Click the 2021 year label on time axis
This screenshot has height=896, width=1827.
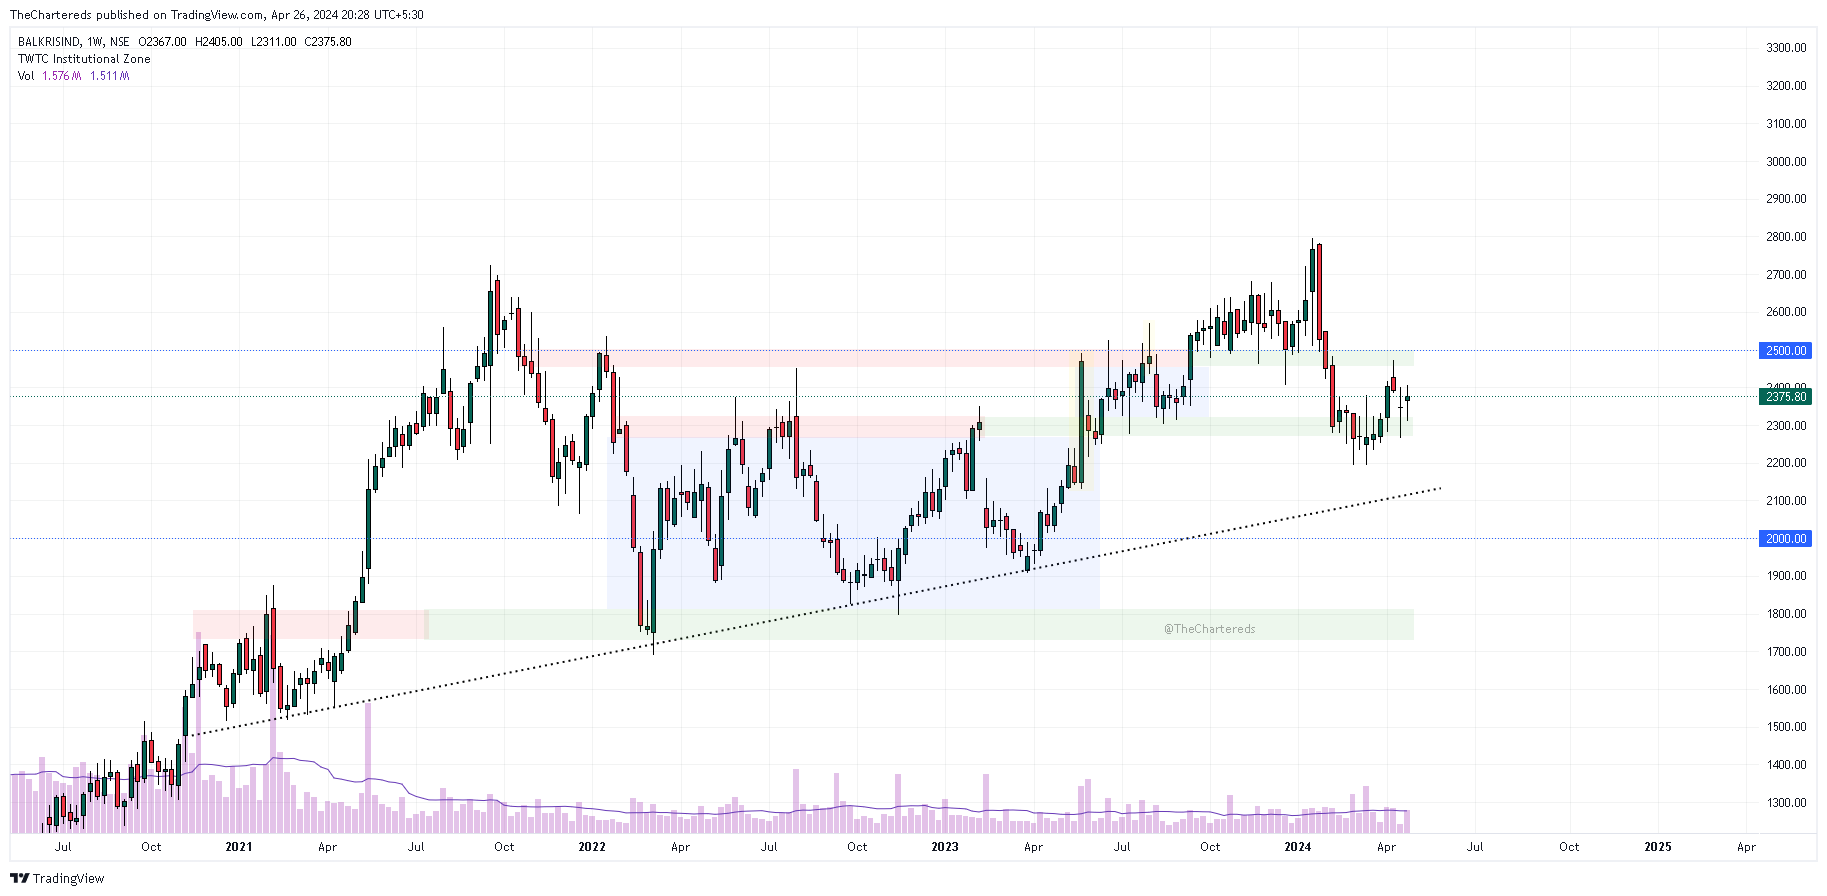click(239, 847)
